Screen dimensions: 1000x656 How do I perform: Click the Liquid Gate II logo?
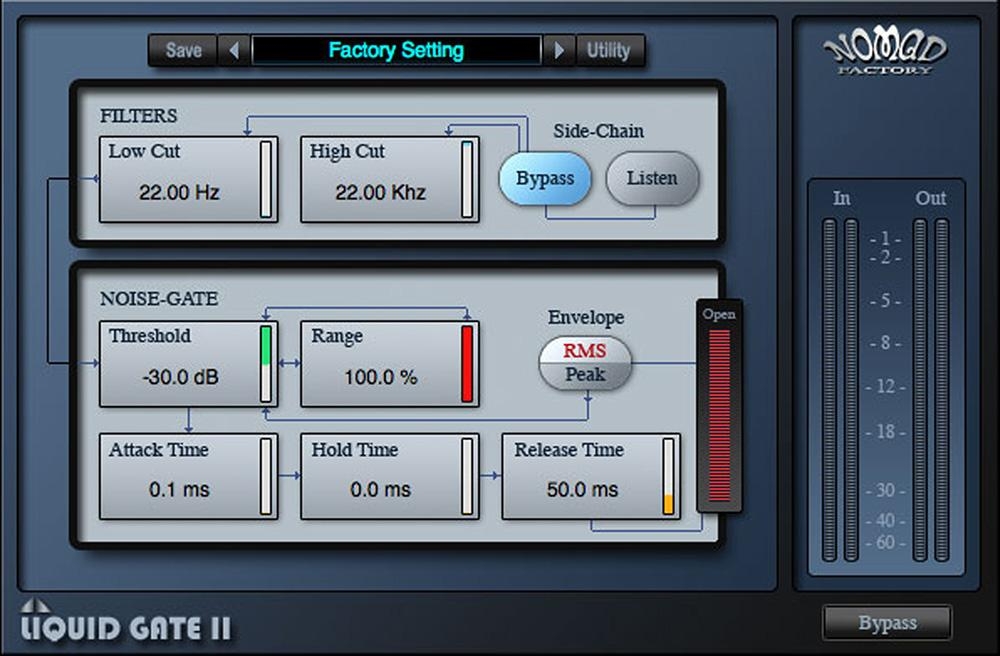(x=126, y=625)
